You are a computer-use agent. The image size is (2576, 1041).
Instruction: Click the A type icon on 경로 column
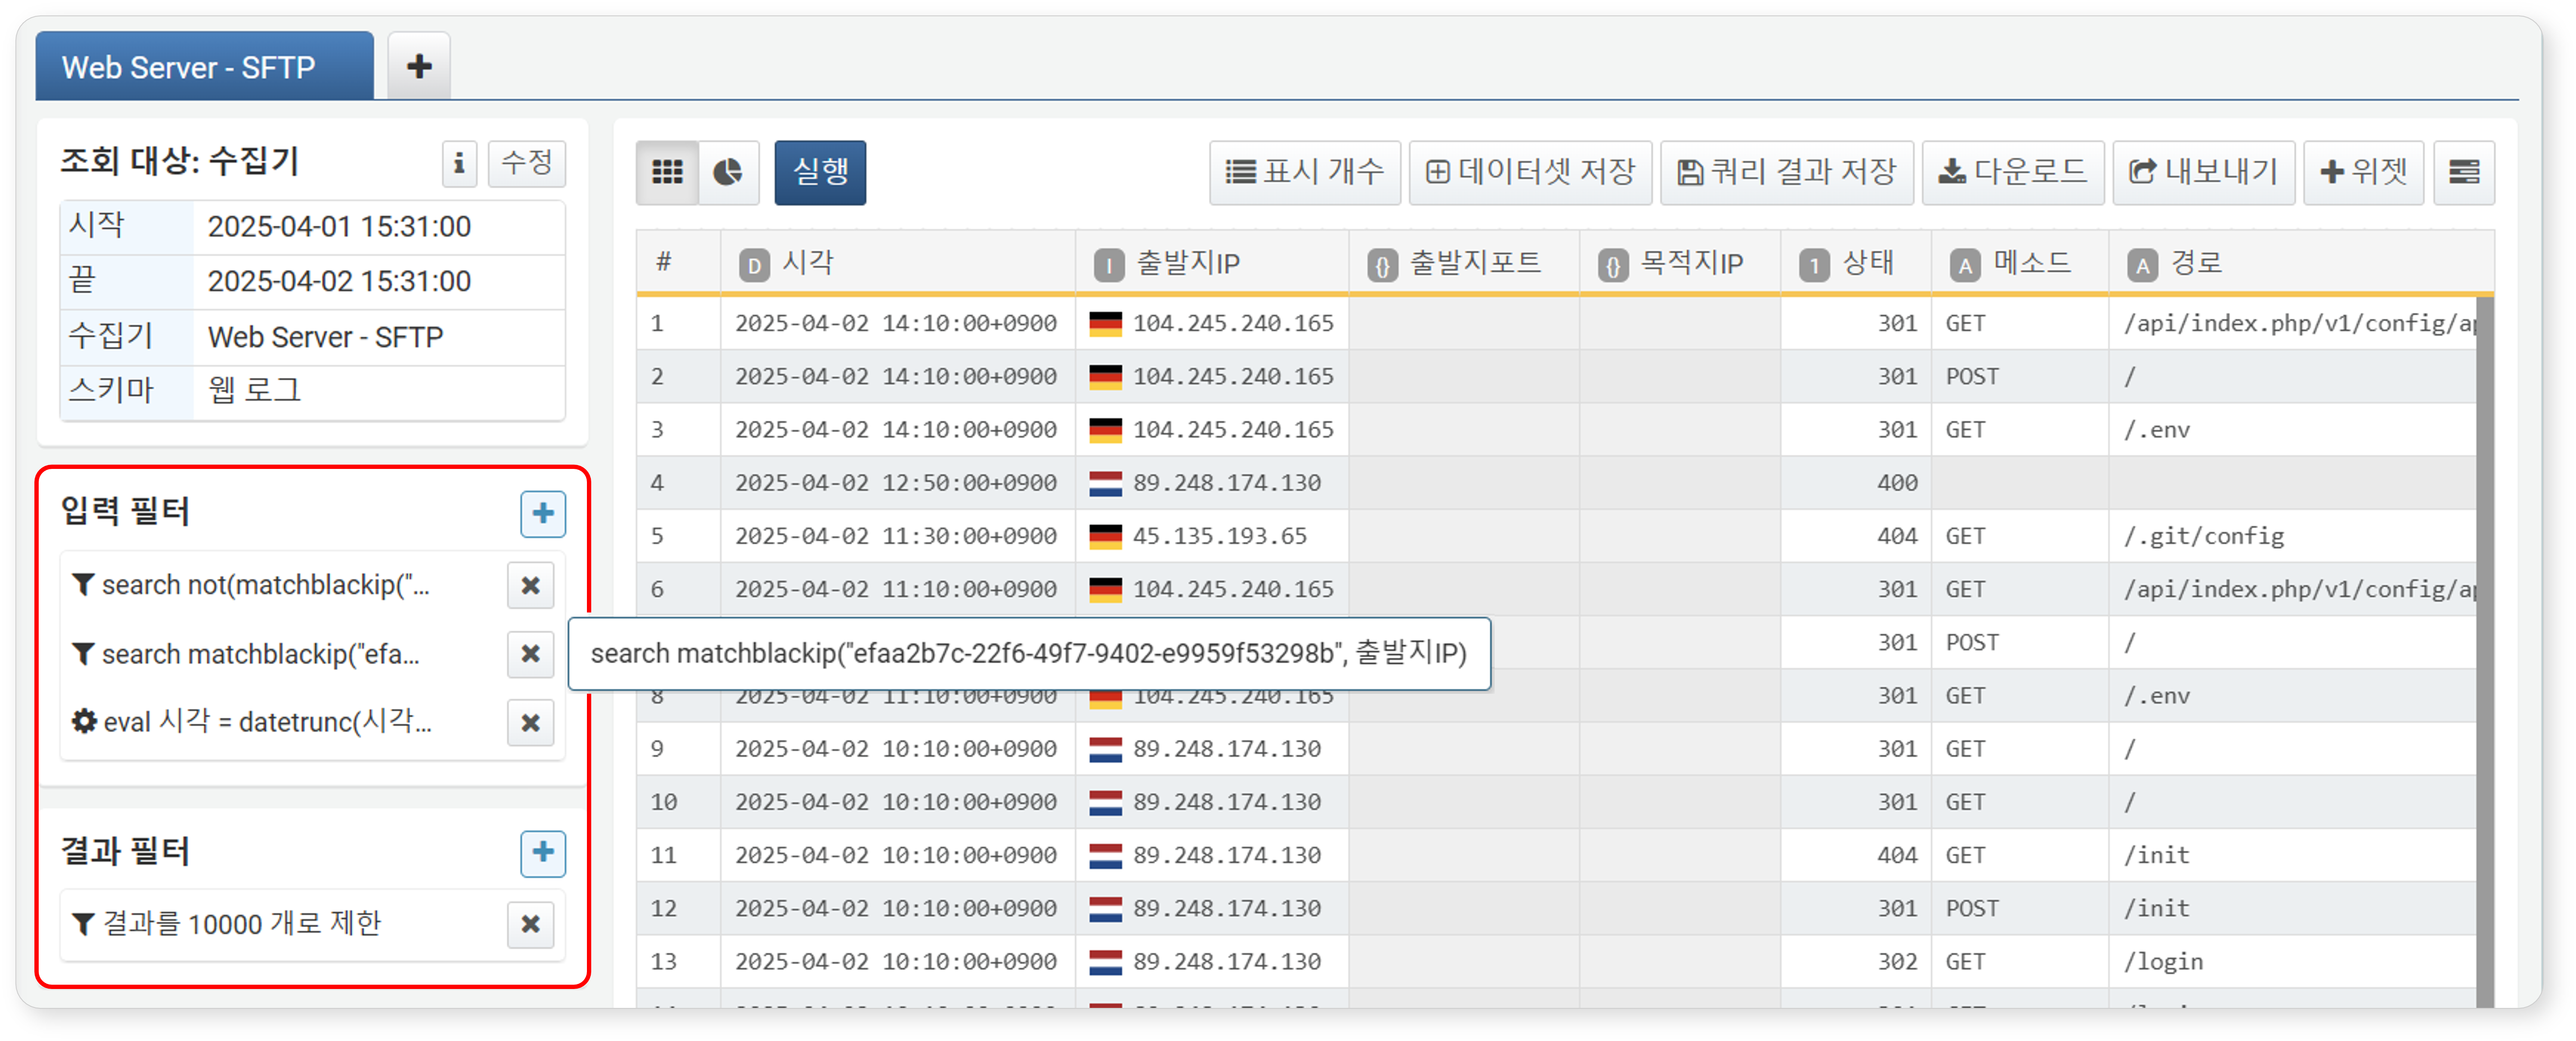point(2142,265)
